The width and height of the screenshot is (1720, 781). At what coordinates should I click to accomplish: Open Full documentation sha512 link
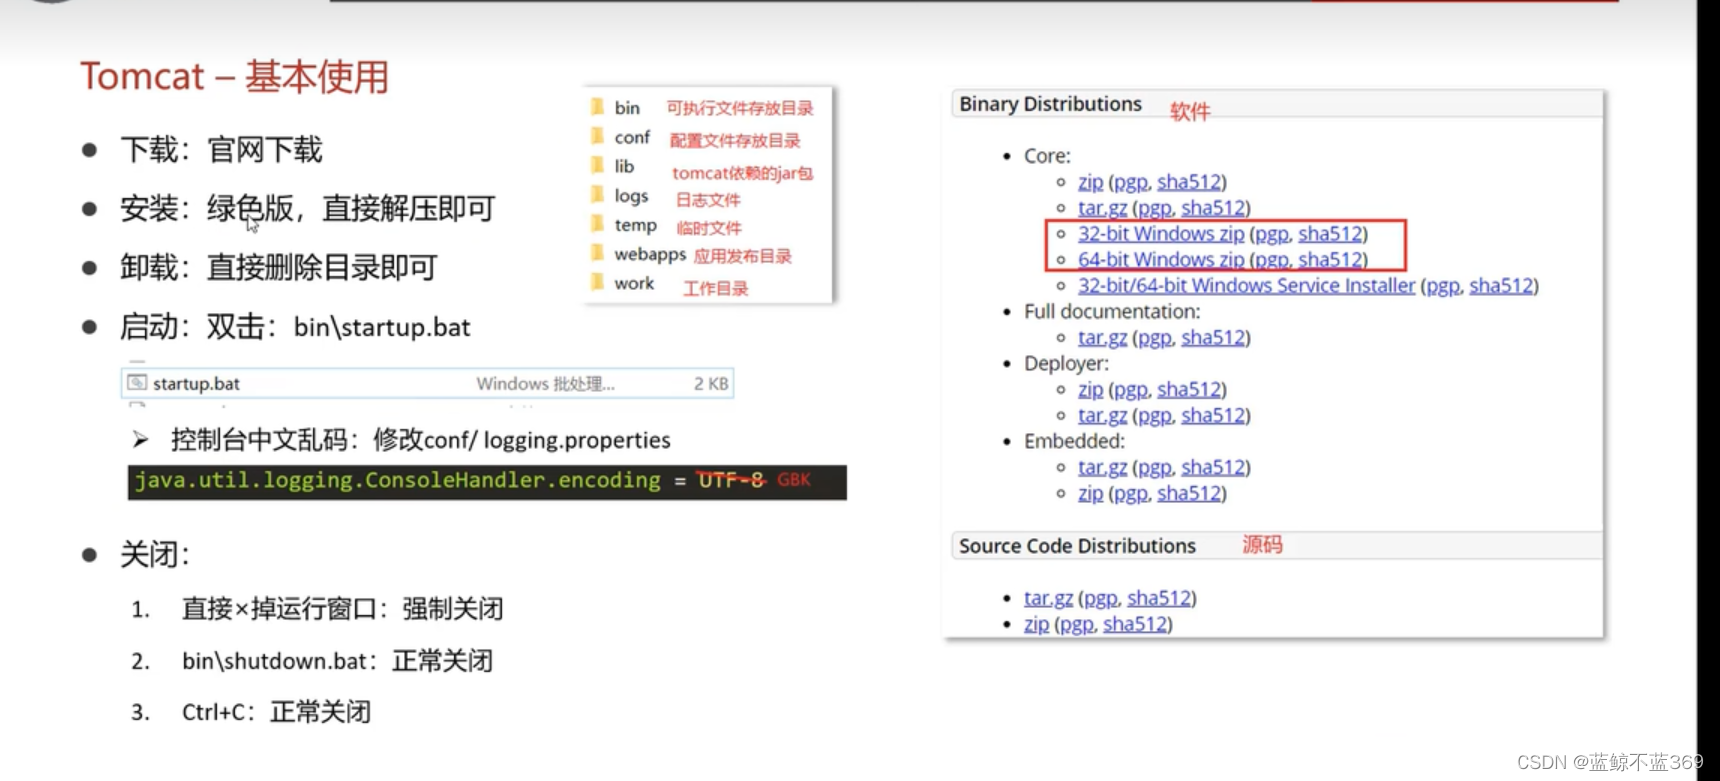tap(1213, 338)
